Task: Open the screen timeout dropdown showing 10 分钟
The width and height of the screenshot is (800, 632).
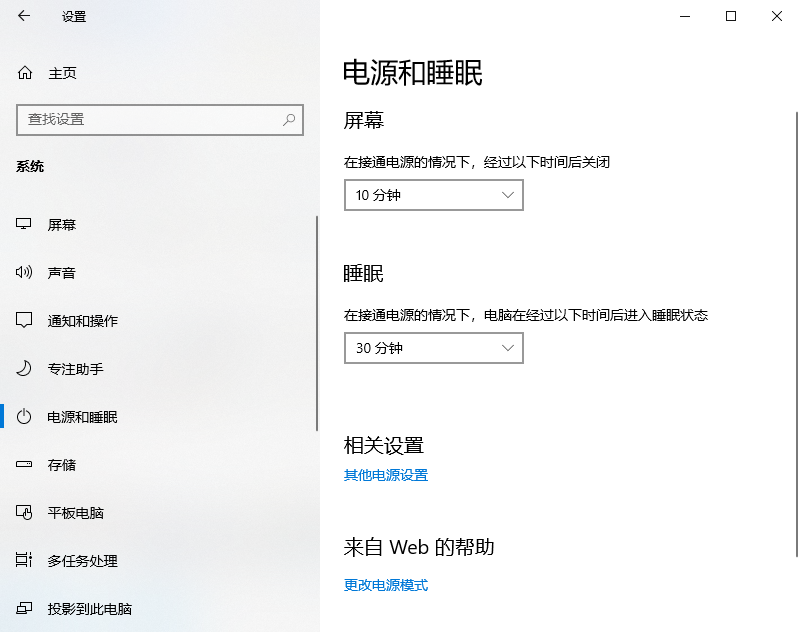Action: click(433, 195)
